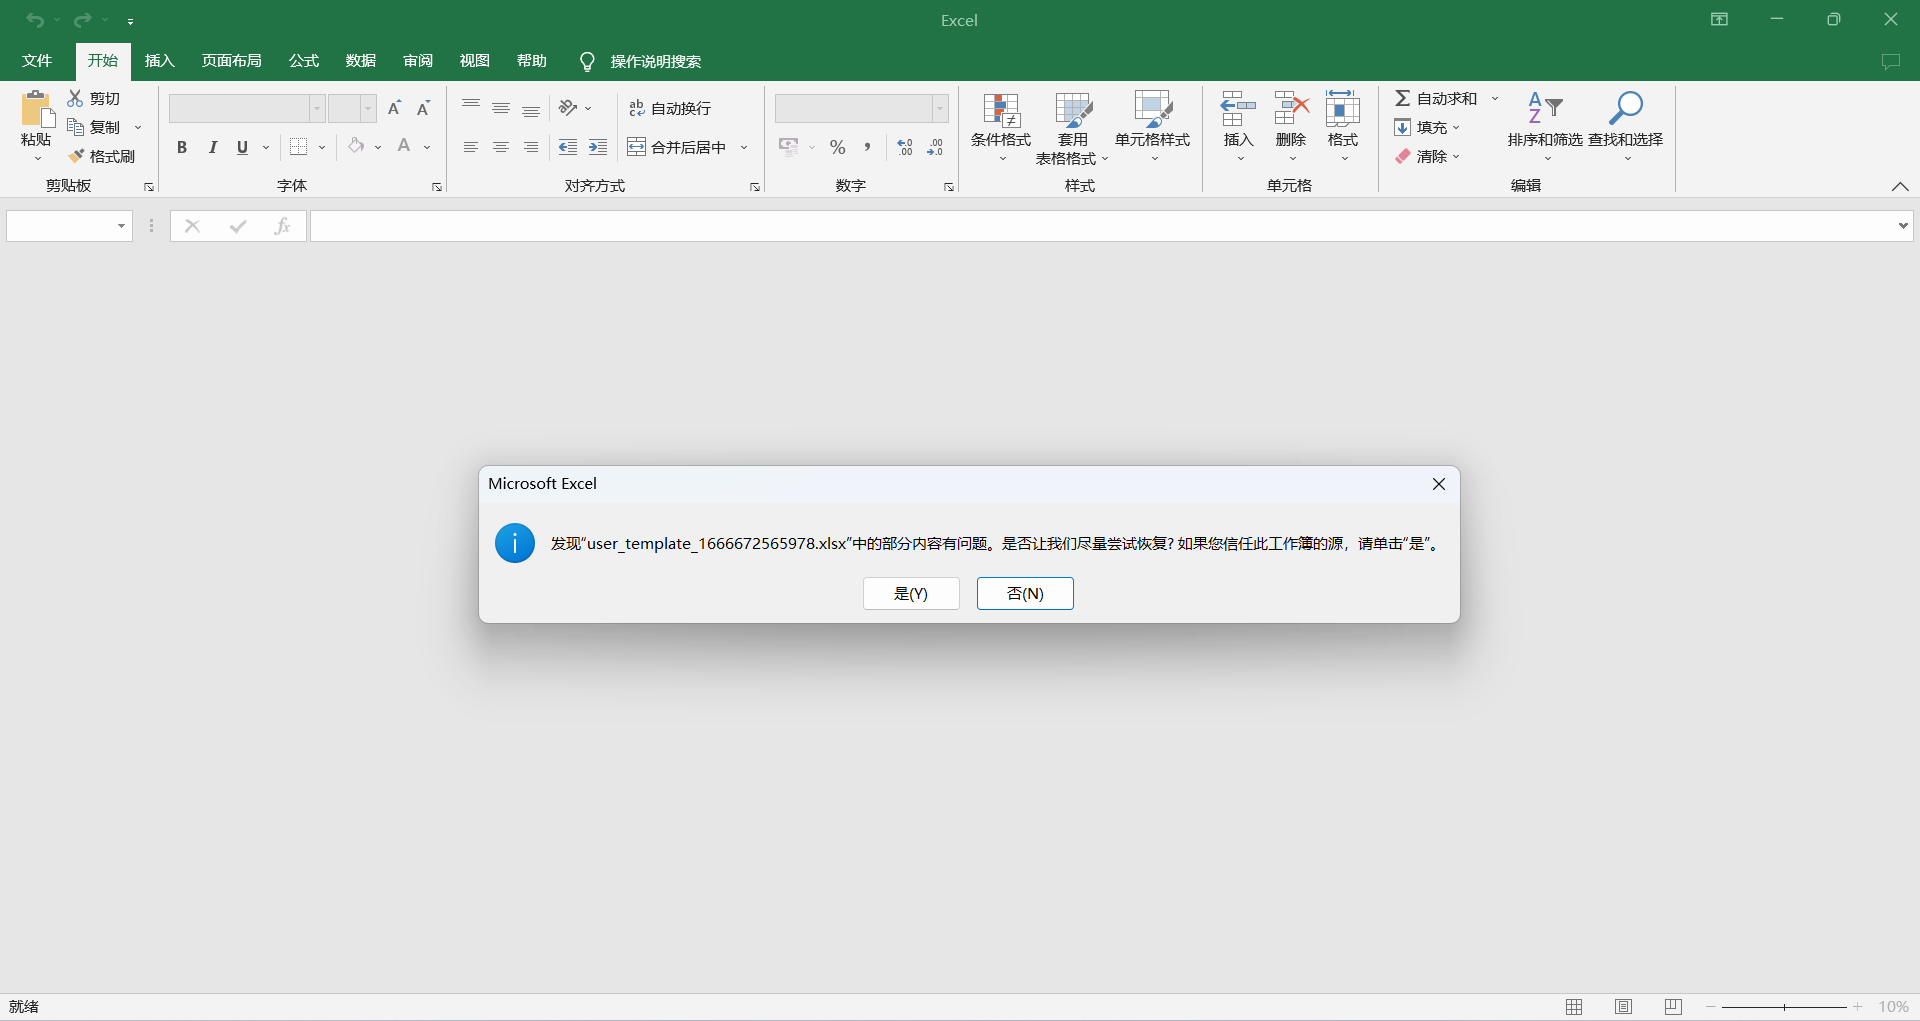Screen dimensions: 1920x1021
Task: Switch to the Data (数据) tab
Action: (x=361, y=61)
